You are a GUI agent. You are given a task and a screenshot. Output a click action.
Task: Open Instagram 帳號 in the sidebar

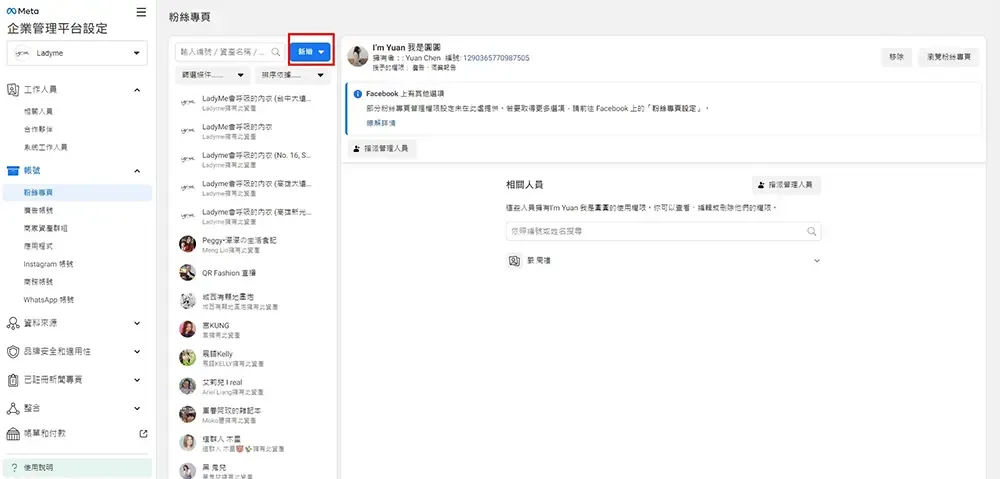click(48, 264)
